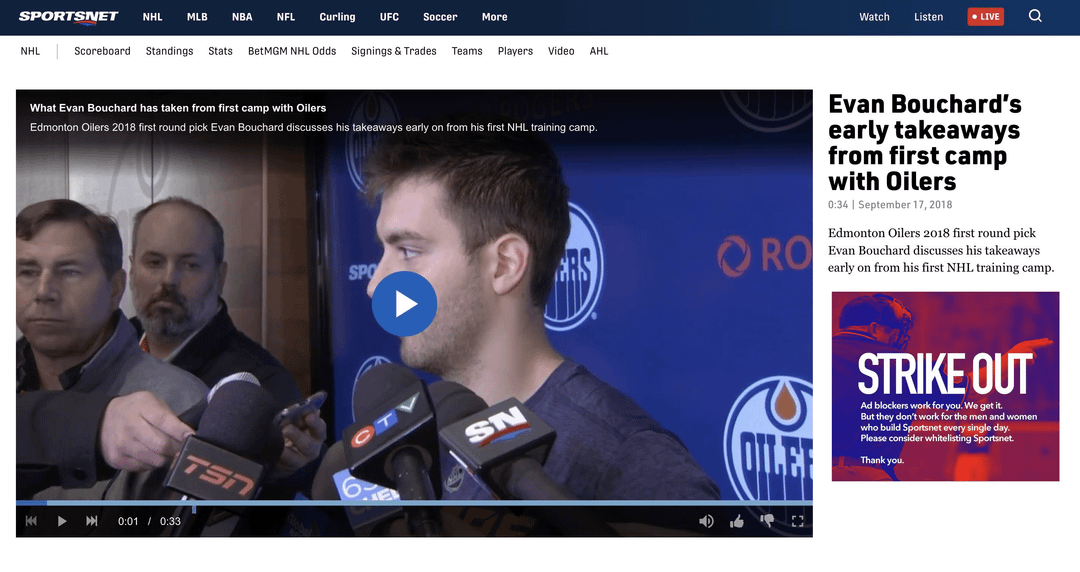Click small play icon in control bar
Viewport: 1080px width, 572px height.
pos(62,521)
